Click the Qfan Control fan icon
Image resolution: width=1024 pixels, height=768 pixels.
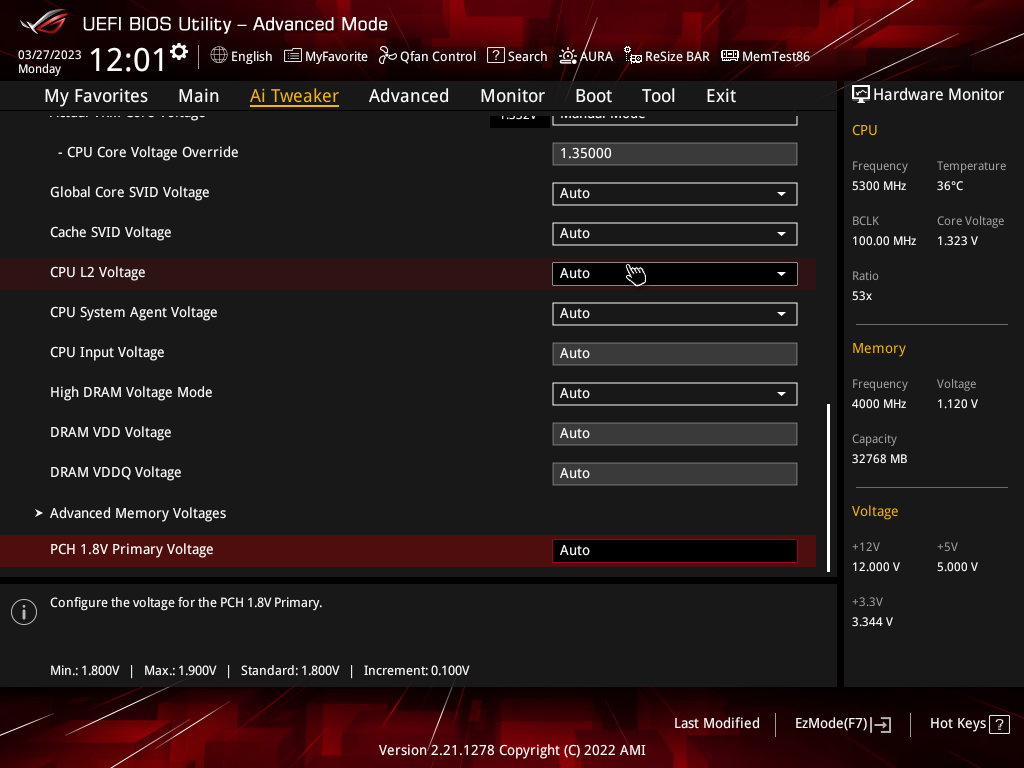pos(387,56)
